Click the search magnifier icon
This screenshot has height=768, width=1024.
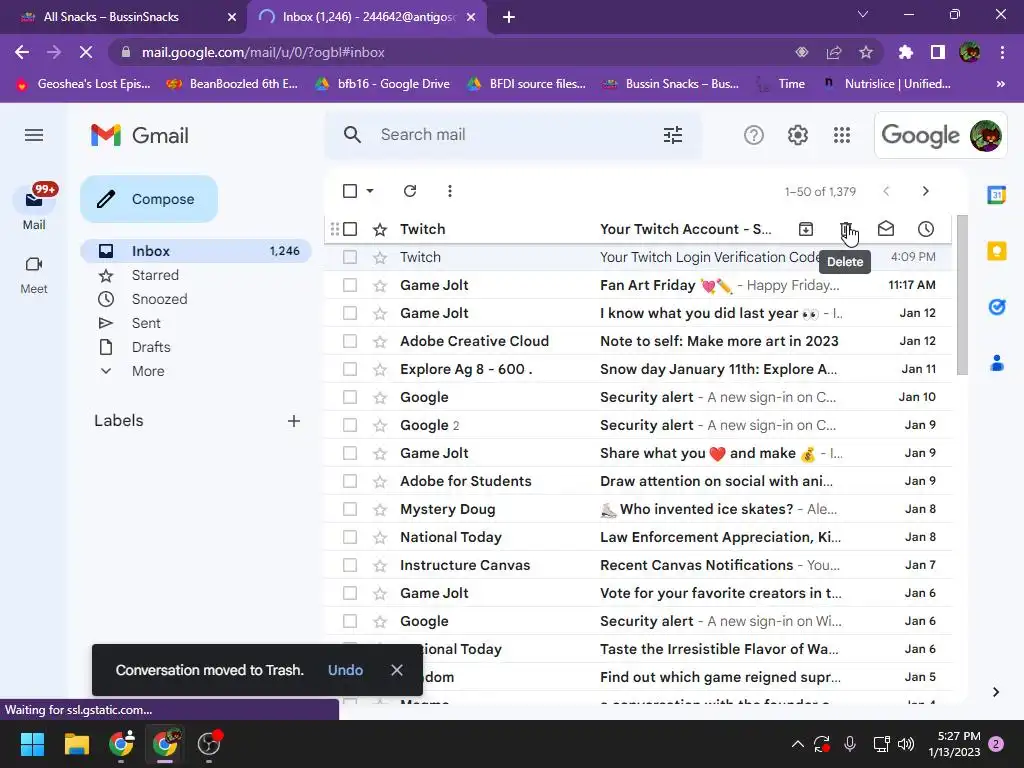click(x=352, y=135)
